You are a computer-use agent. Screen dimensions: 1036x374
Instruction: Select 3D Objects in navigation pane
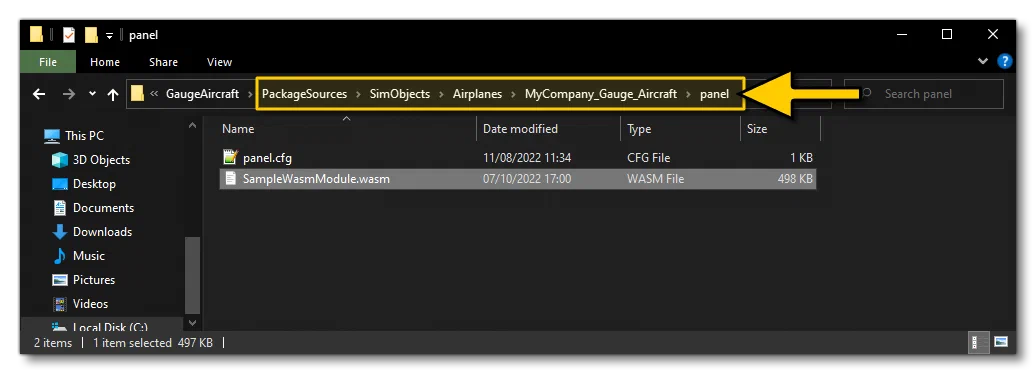tap(101, 160)
